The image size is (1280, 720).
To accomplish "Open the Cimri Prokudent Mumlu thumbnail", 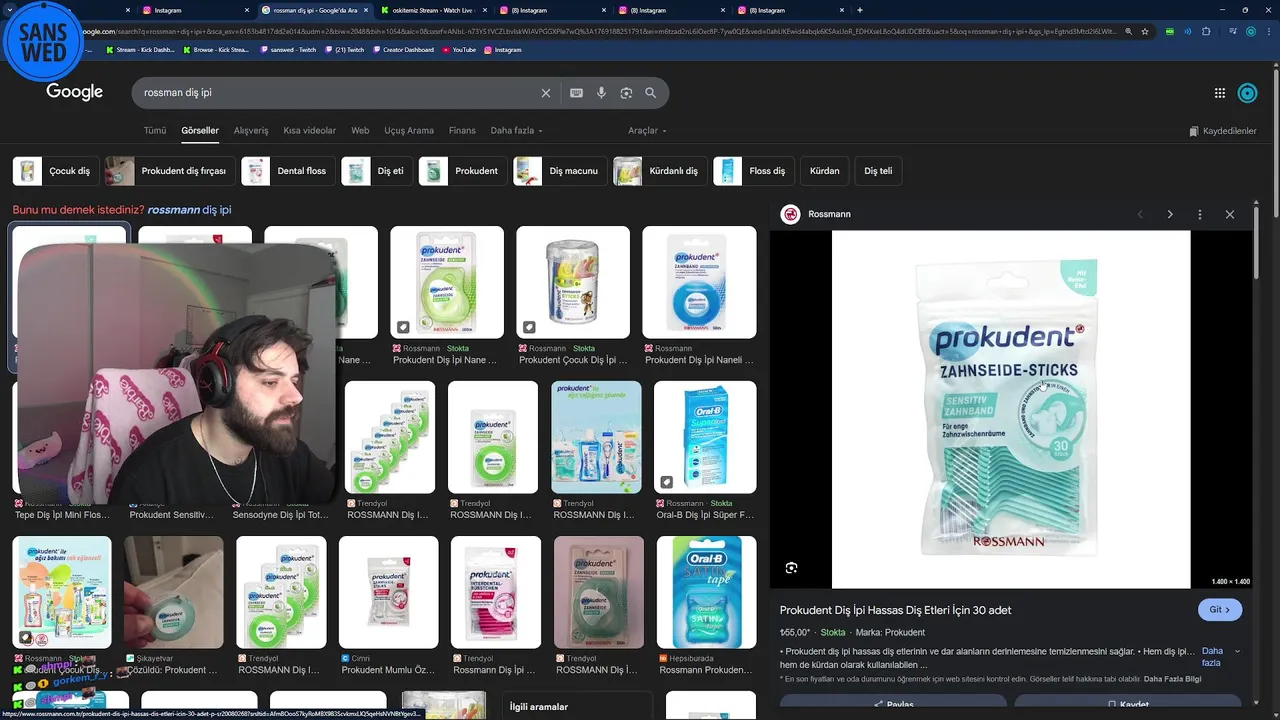I will point(388,592).
